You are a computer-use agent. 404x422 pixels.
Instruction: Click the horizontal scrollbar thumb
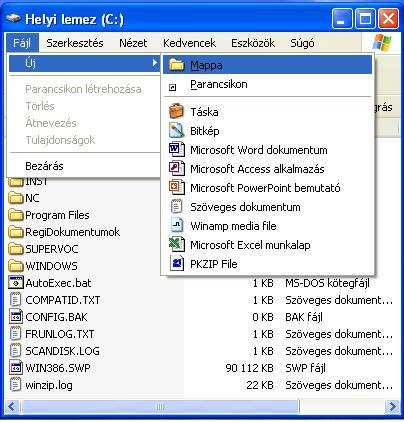(160, 406)
